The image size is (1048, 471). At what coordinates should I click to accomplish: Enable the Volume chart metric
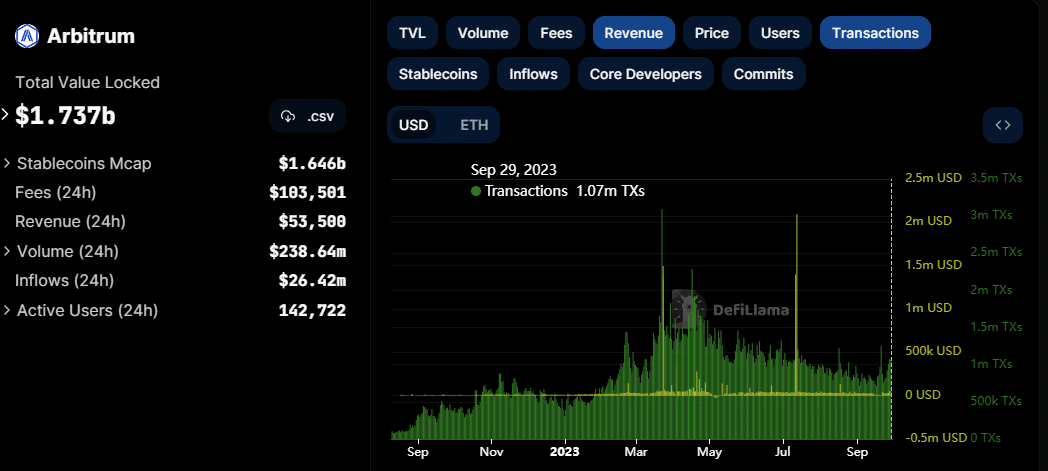483,33
